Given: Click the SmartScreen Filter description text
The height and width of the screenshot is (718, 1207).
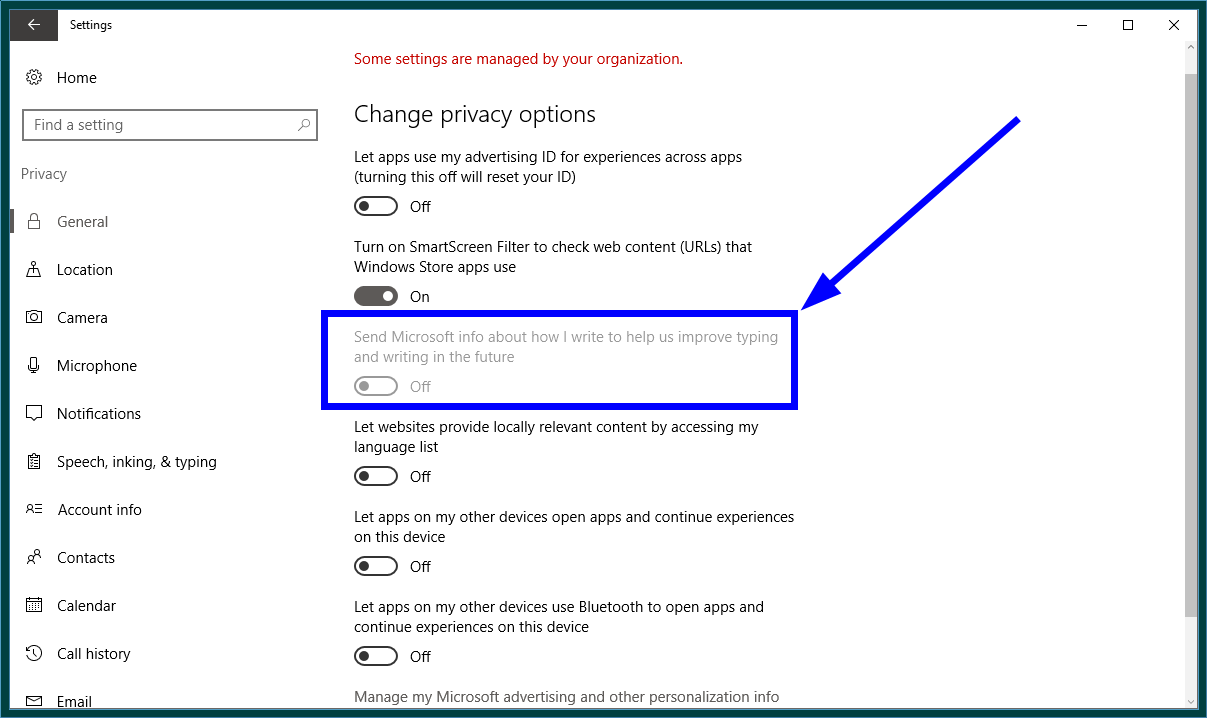Looking at the screenshot, I should pyautogui.click(x=553, y=256).
